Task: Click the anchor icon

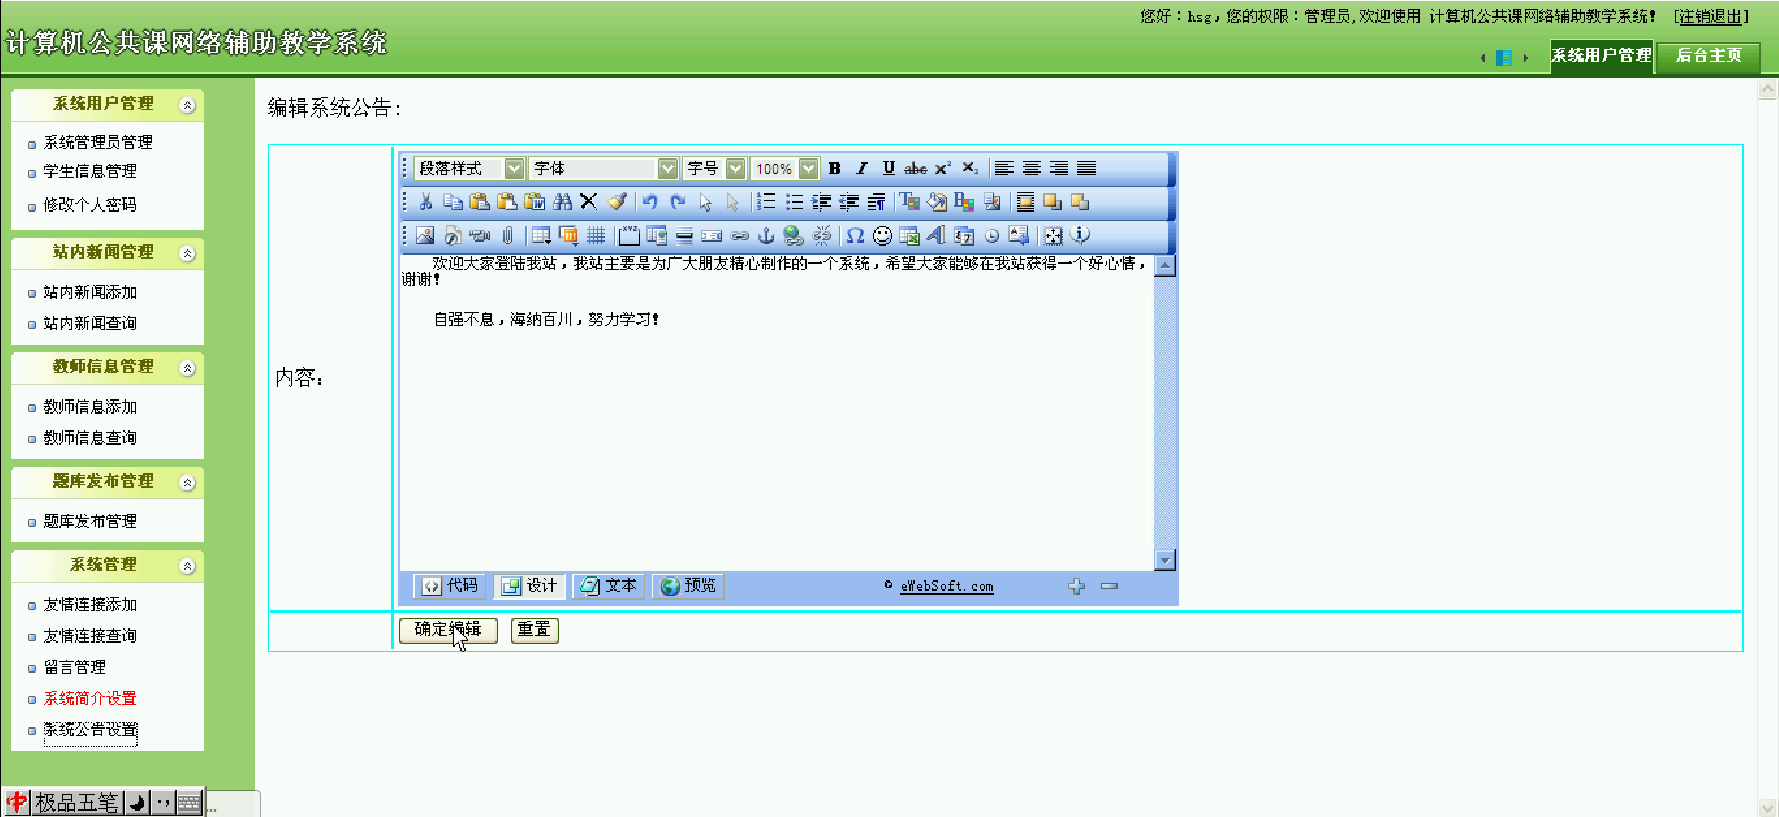Action: [766, 236]
